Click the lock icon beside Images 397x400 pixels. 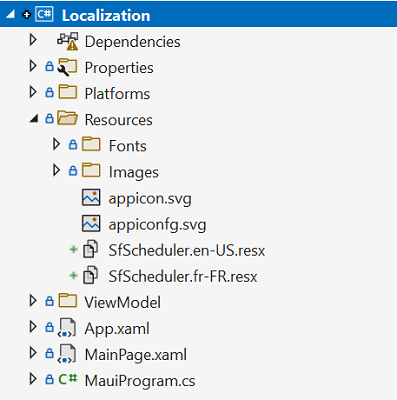click(x=73, y=170)
